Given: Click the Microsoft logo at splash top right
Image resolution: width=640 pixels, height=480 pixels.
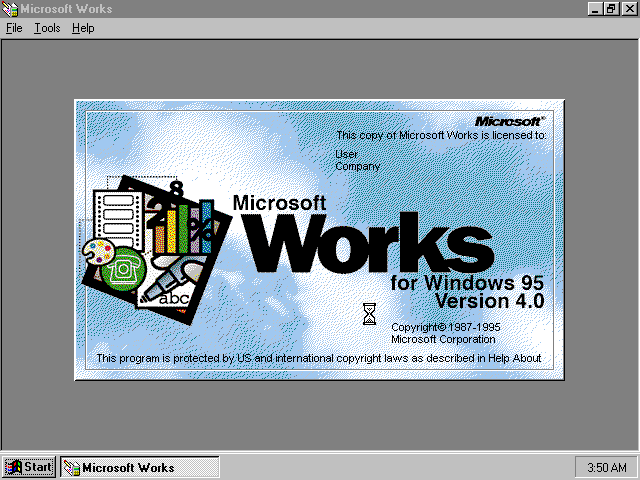Looking at the screenshot, I should click(x=510, y=120).
